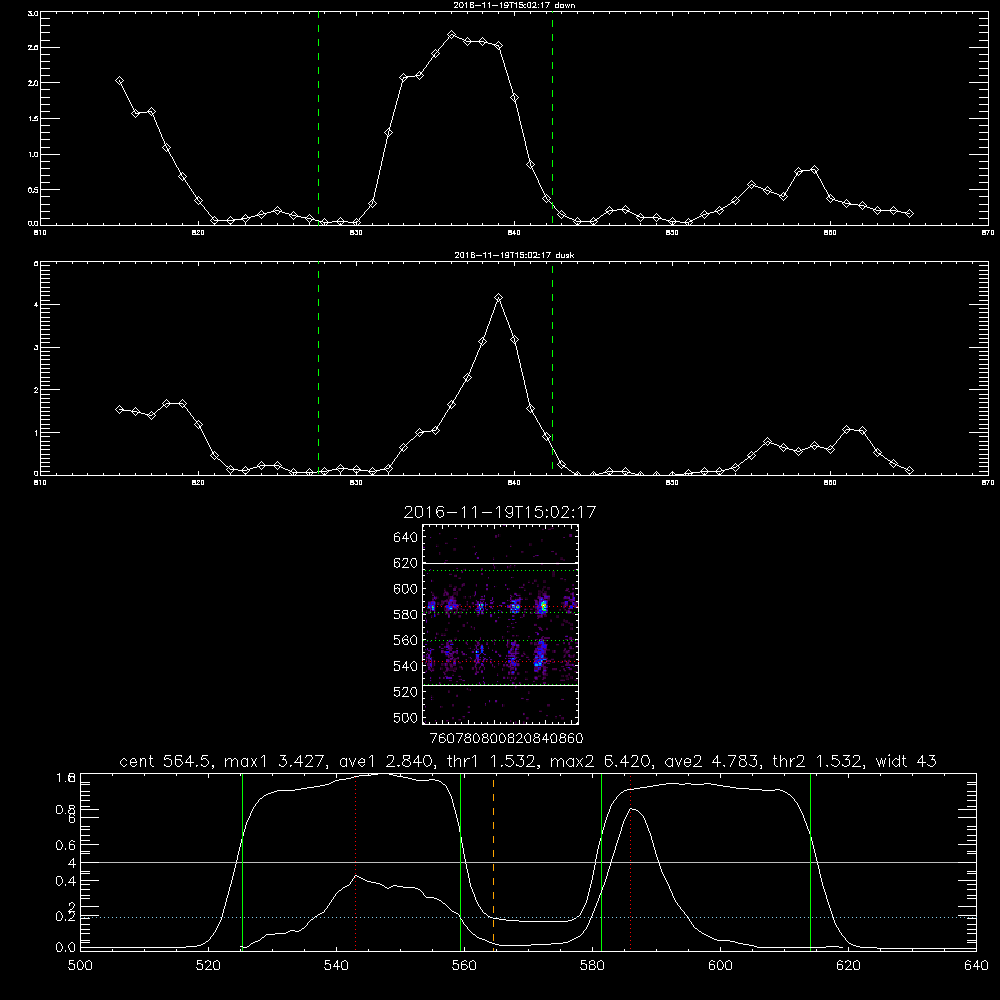Click the orange dashed center line in the bottom plot

[x=493, y=862]
